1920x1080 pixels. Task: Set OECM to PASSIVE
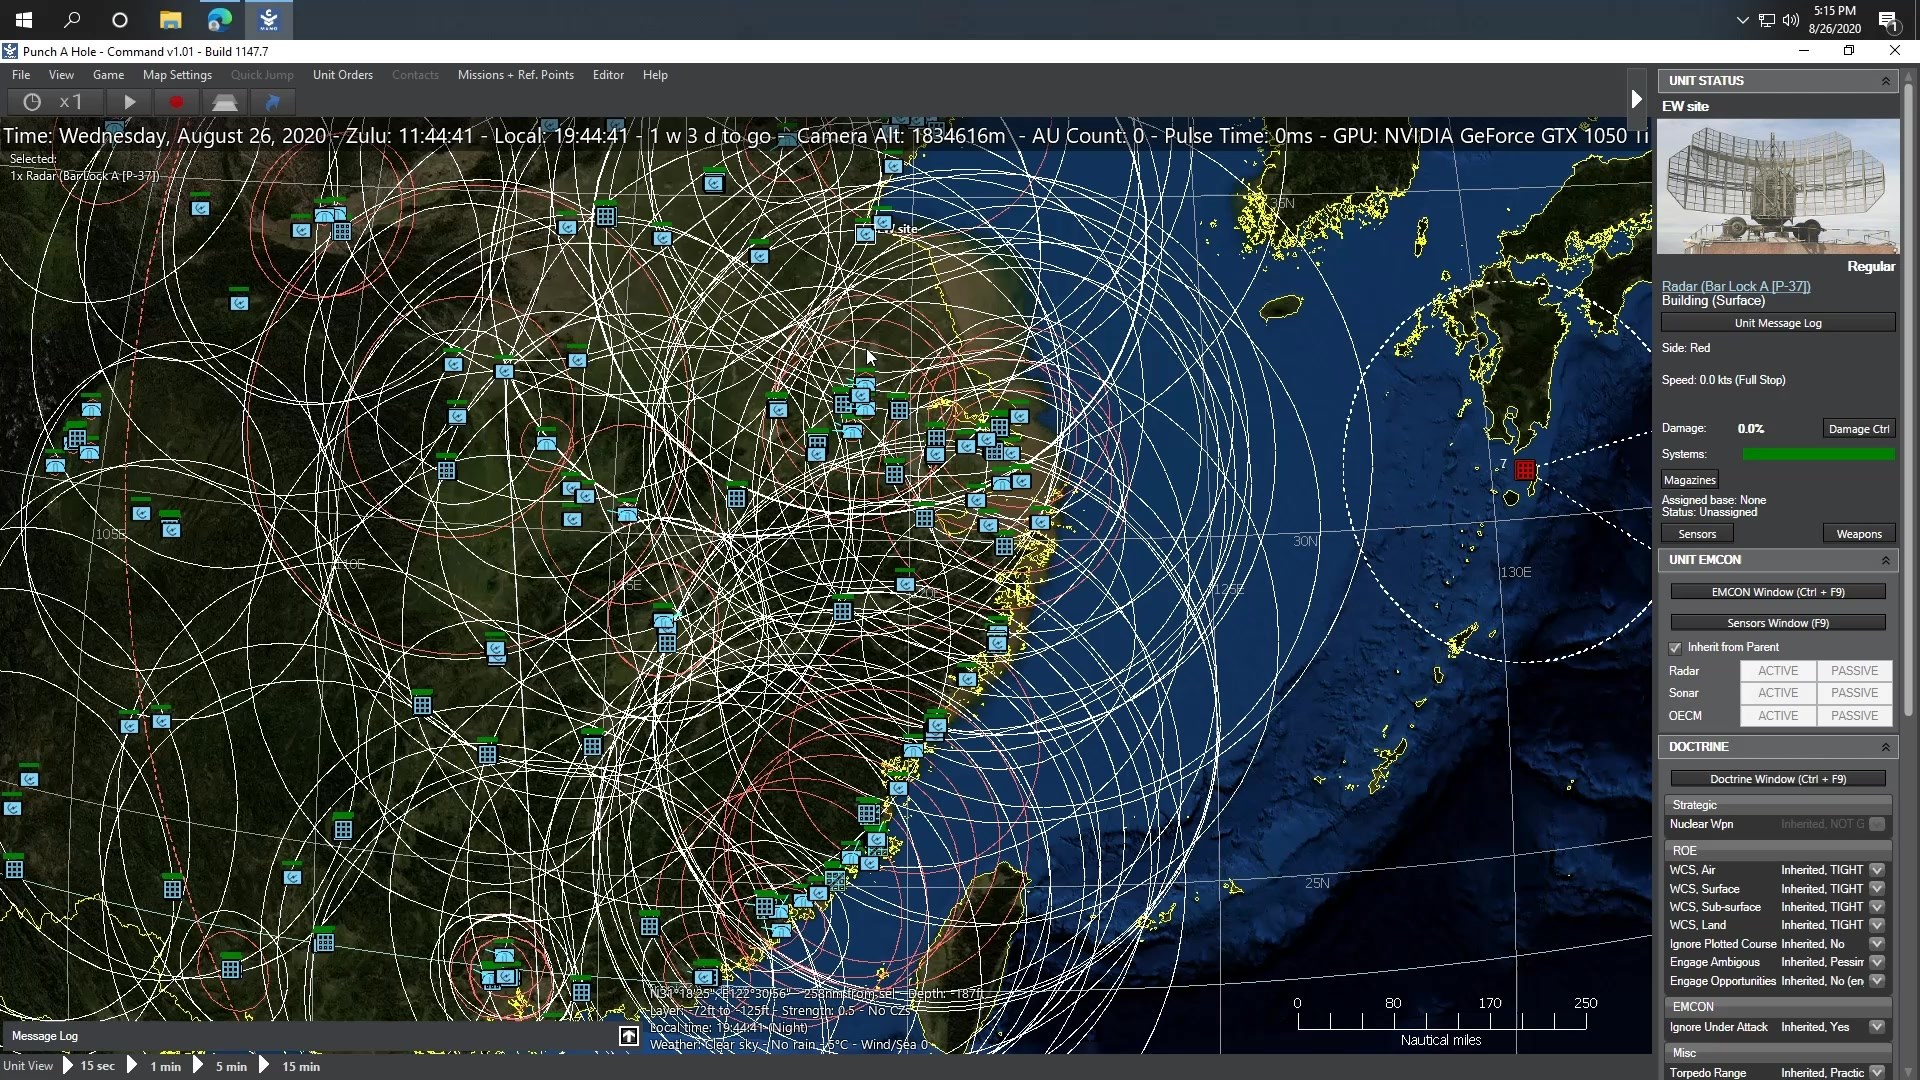click(1854, 716)
